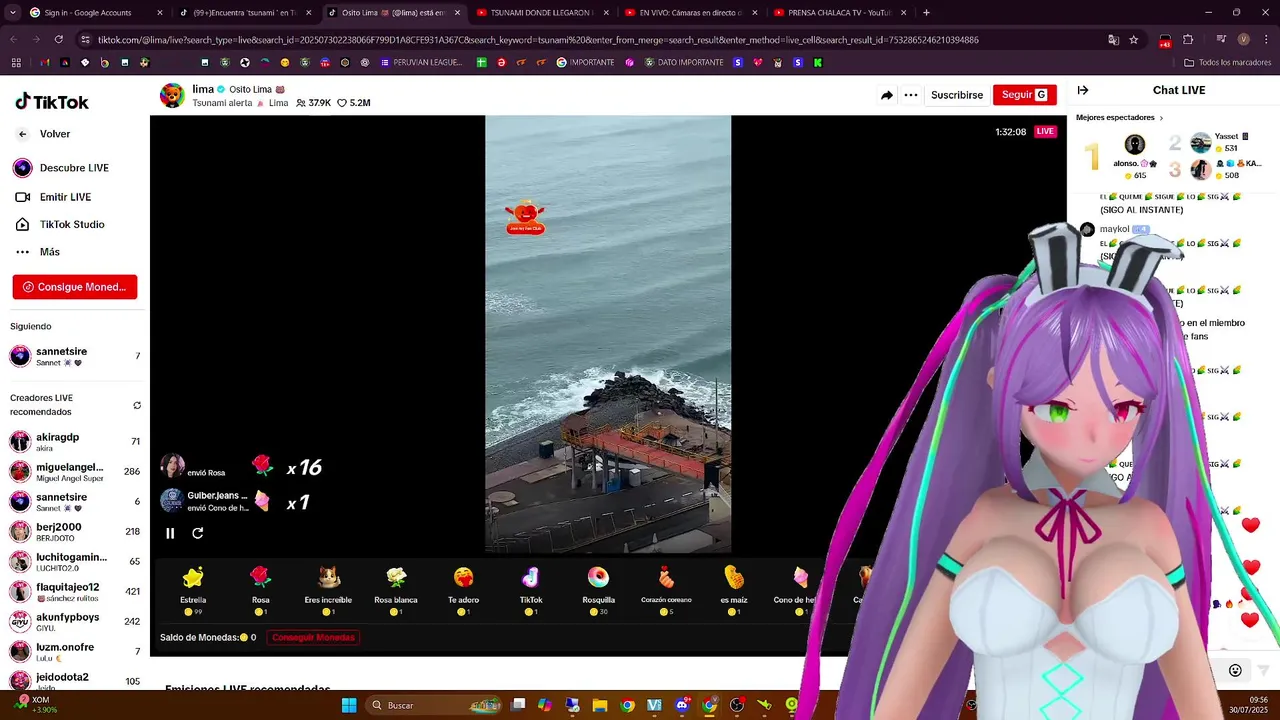Screen dimensions: 1280x720
Task: Open the Chrome extensions puzzle icon
Action: pos(1188,40)
